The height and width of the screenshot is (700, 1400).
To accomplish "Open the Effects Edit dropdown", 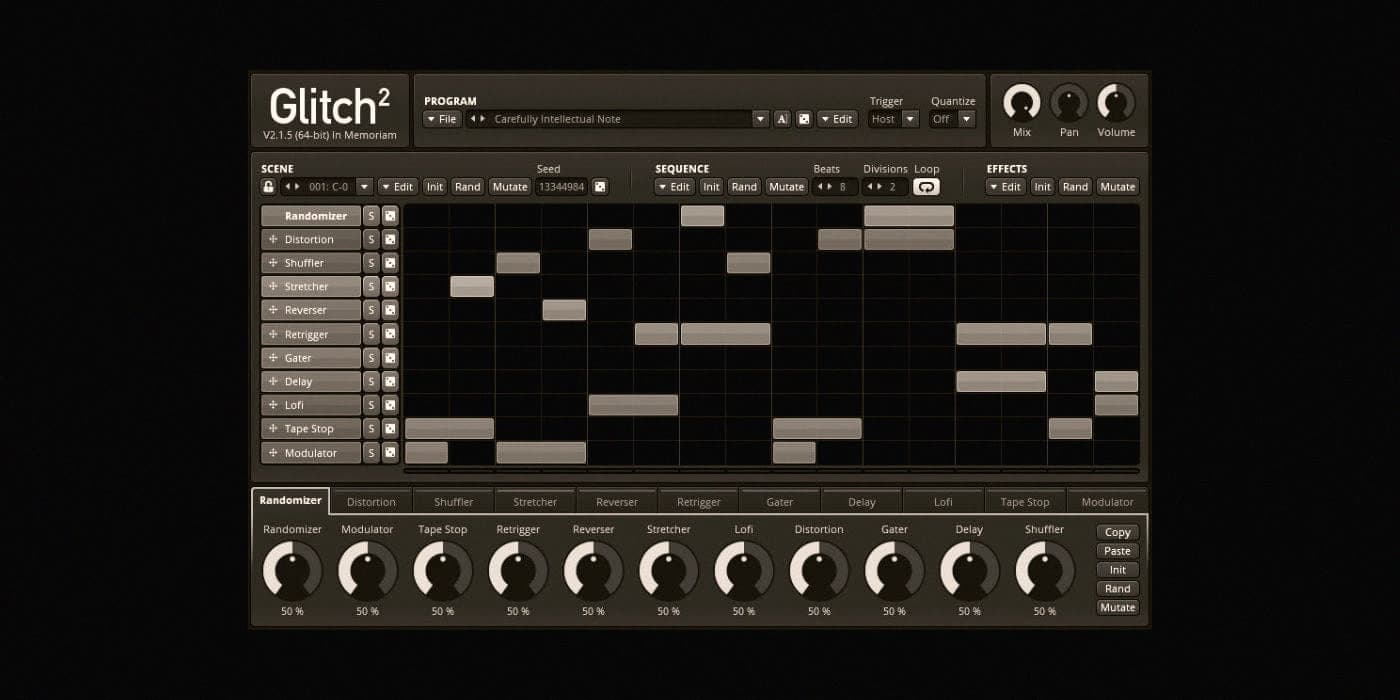I will 1006,187.
